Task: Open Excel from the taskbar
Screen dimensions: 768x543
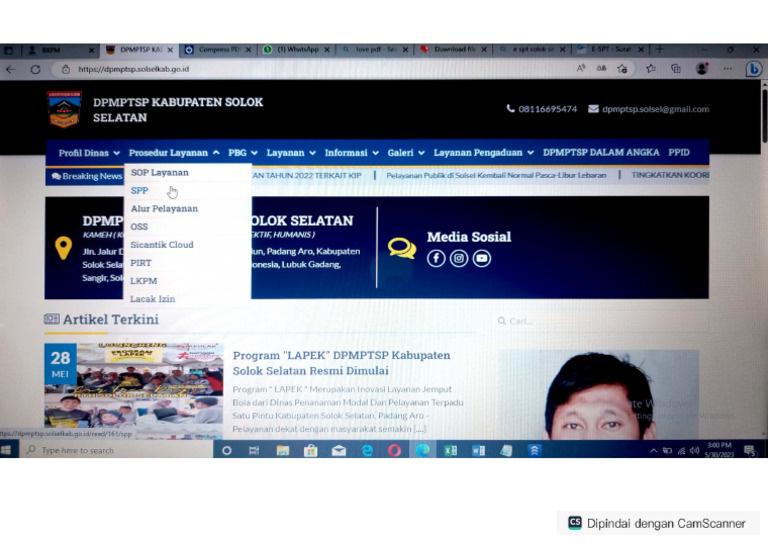Action: coord(450,450)
